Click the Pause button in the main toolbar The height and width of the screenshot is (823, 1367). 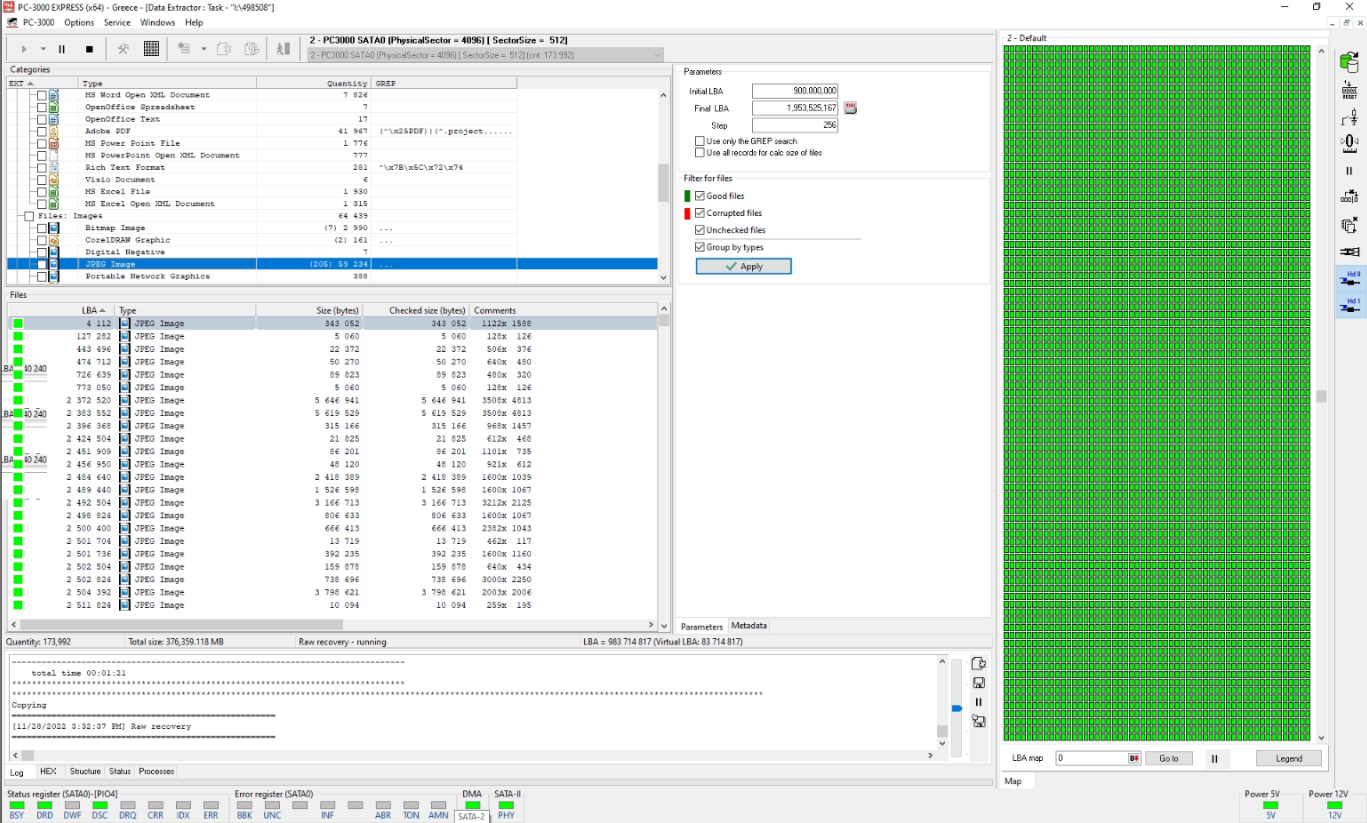[x=62, y=49]
